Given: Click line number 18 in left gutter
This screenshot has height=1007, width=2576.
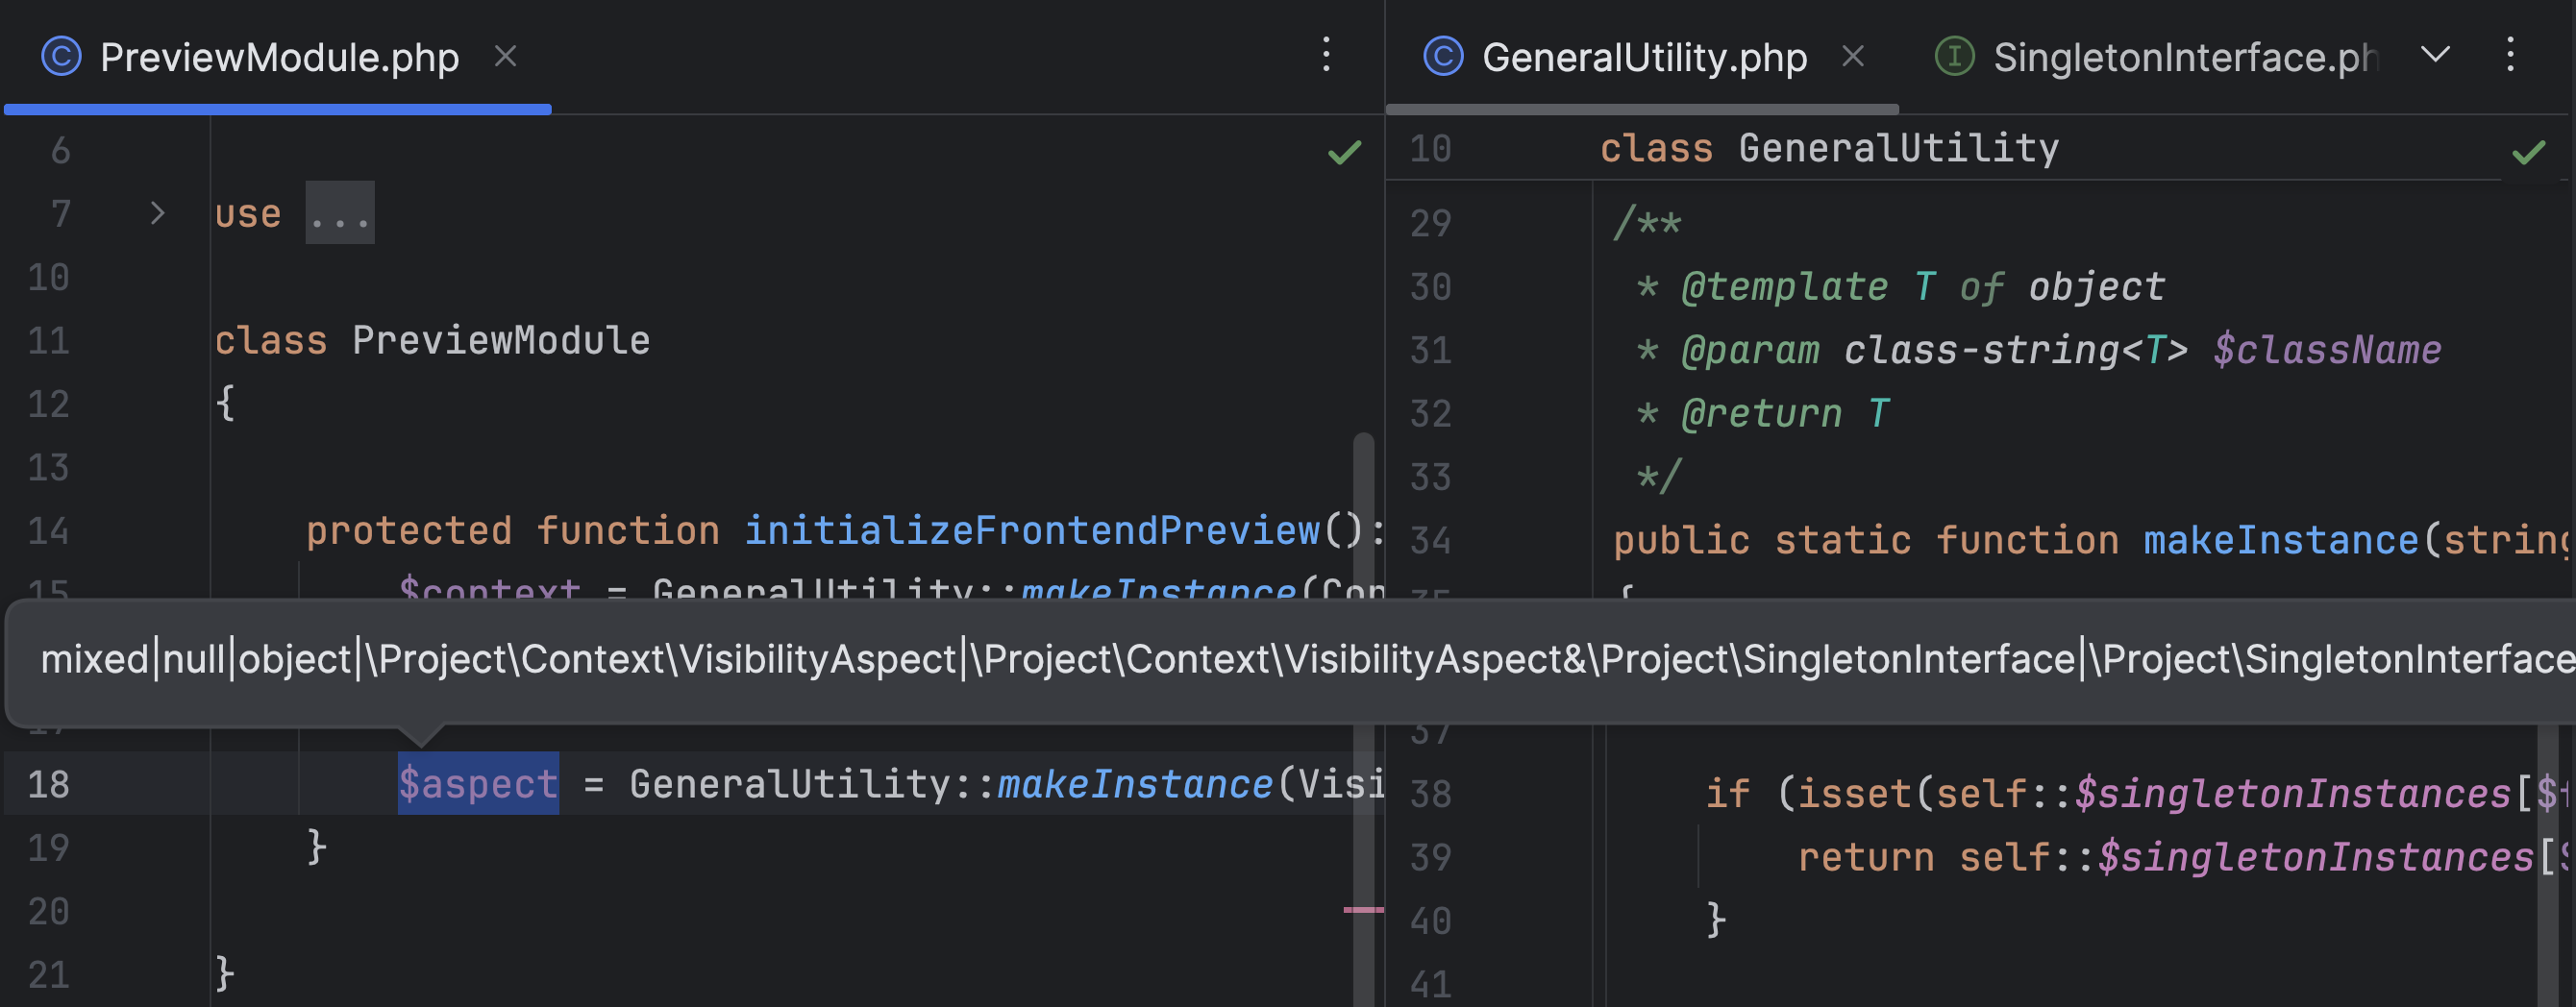Looking at the screenshot, I should pyautogui.click(x=48, y=784).
